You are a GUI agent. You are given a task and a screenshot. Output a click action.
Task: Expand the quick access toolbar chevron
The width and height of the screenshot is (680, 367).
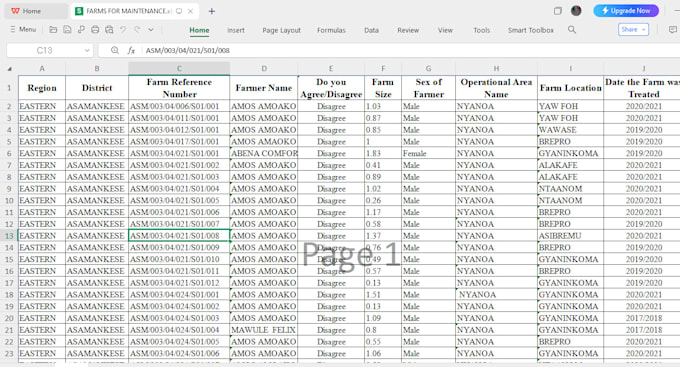(151, 29)
